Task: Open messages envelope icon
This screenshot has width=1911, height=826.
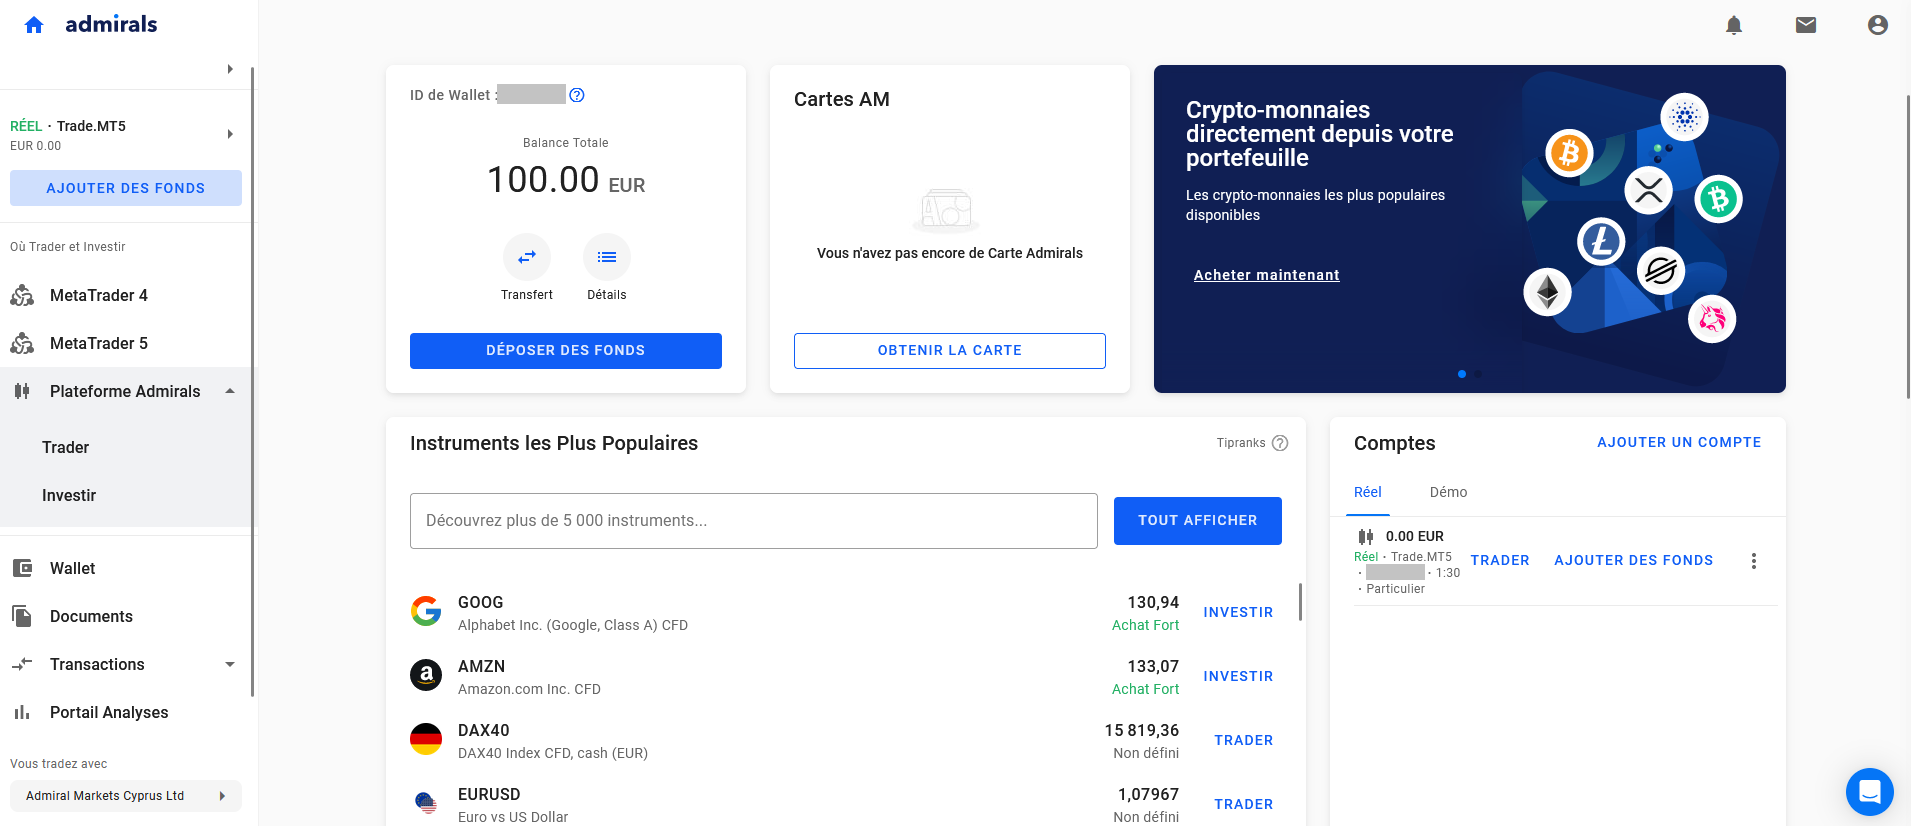Action: click(x=1806, y=25)
